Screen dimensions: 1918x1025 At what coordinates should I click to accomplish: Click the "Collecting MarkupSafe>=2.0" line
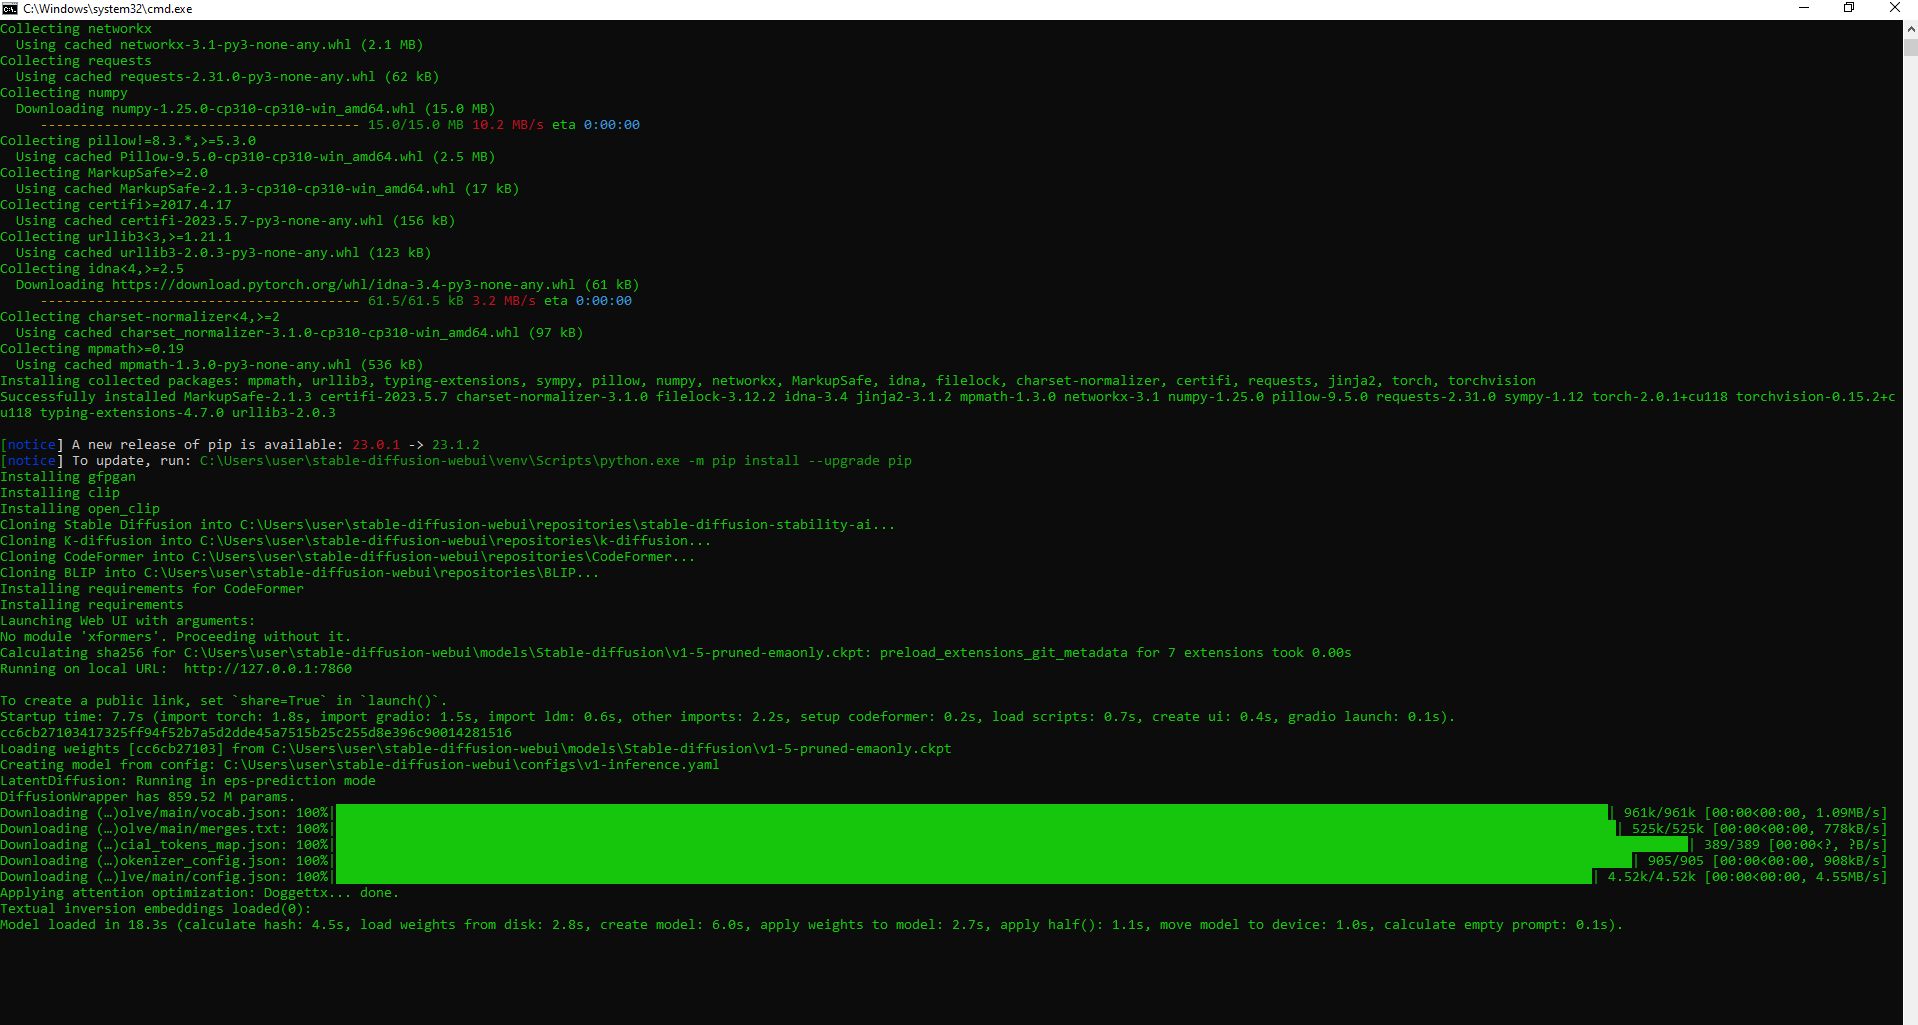coord(104,173)
